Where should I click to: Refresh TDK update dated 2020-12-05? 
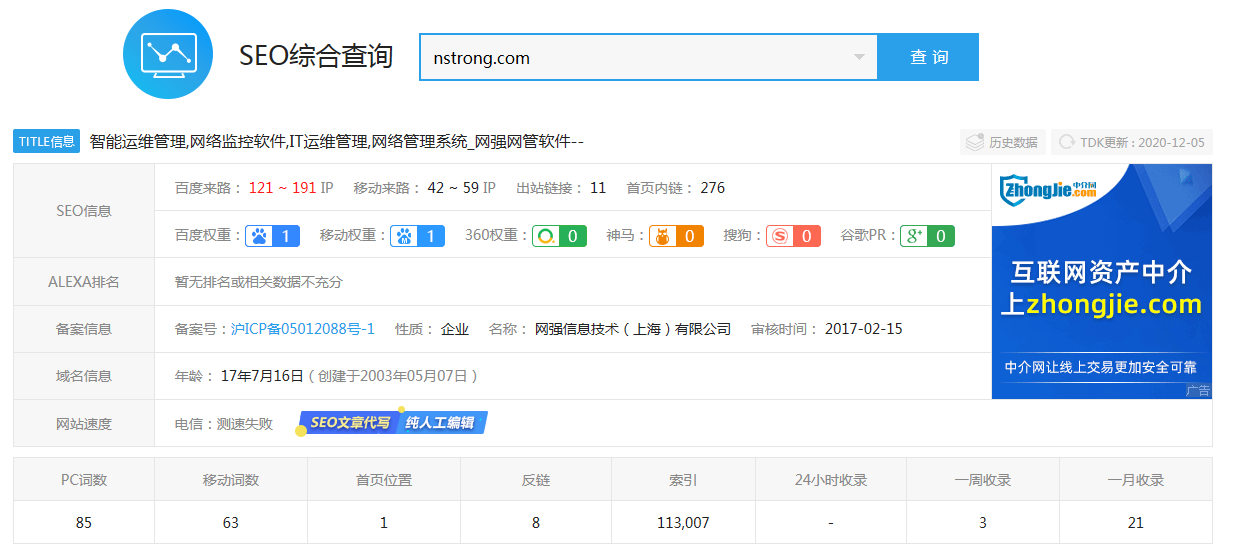1132,142
